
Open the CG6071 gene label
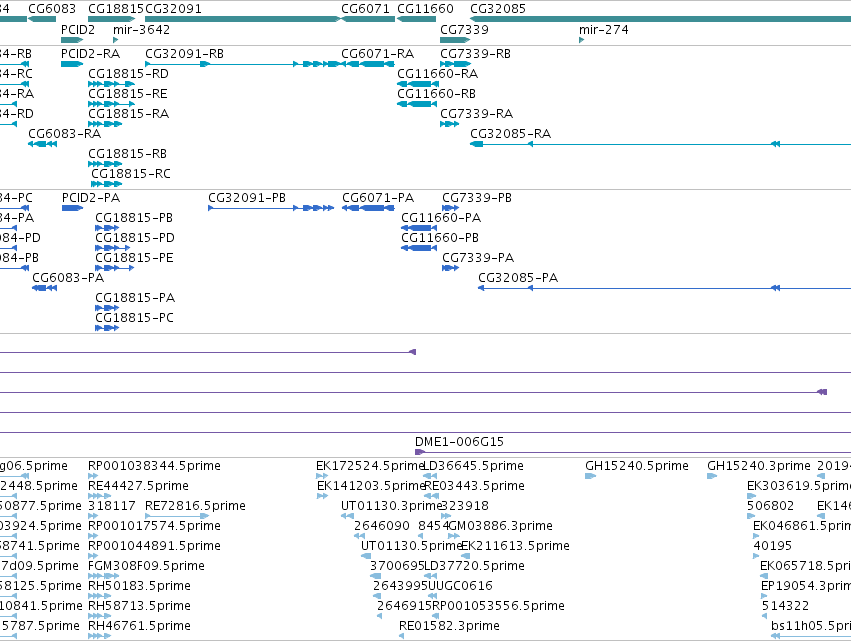tap(365, 9)
